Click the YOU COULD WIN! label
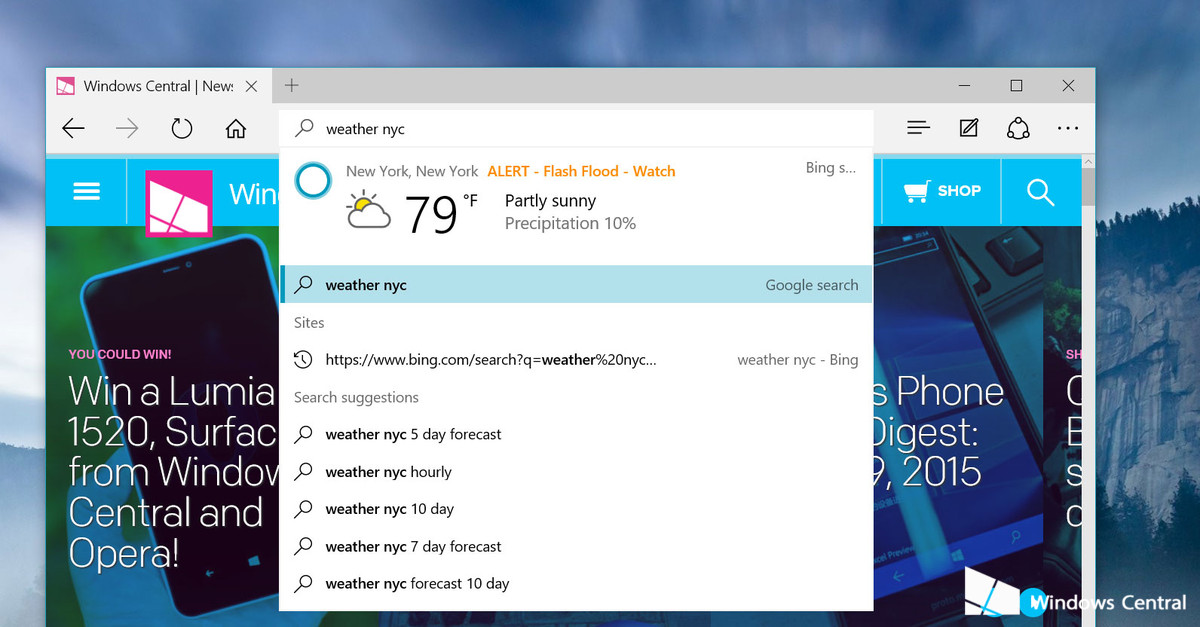Viewport: 1200px width, 627px height. coord(120,354)
